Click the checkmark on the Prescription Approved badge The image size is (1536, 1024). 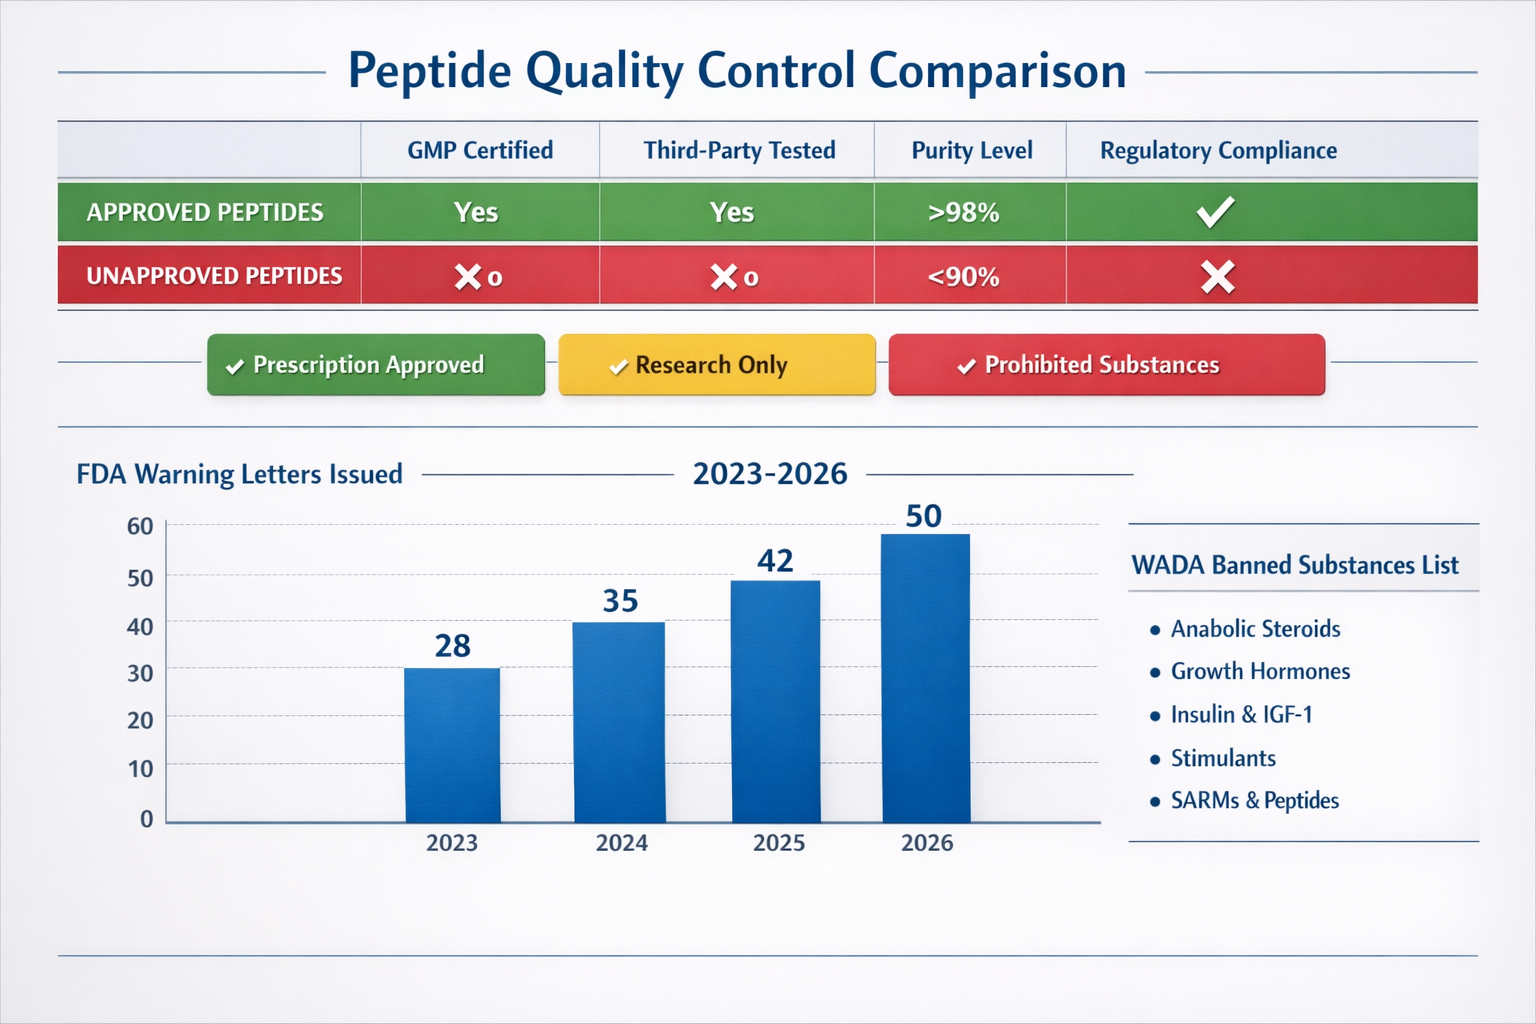point(235,365)
